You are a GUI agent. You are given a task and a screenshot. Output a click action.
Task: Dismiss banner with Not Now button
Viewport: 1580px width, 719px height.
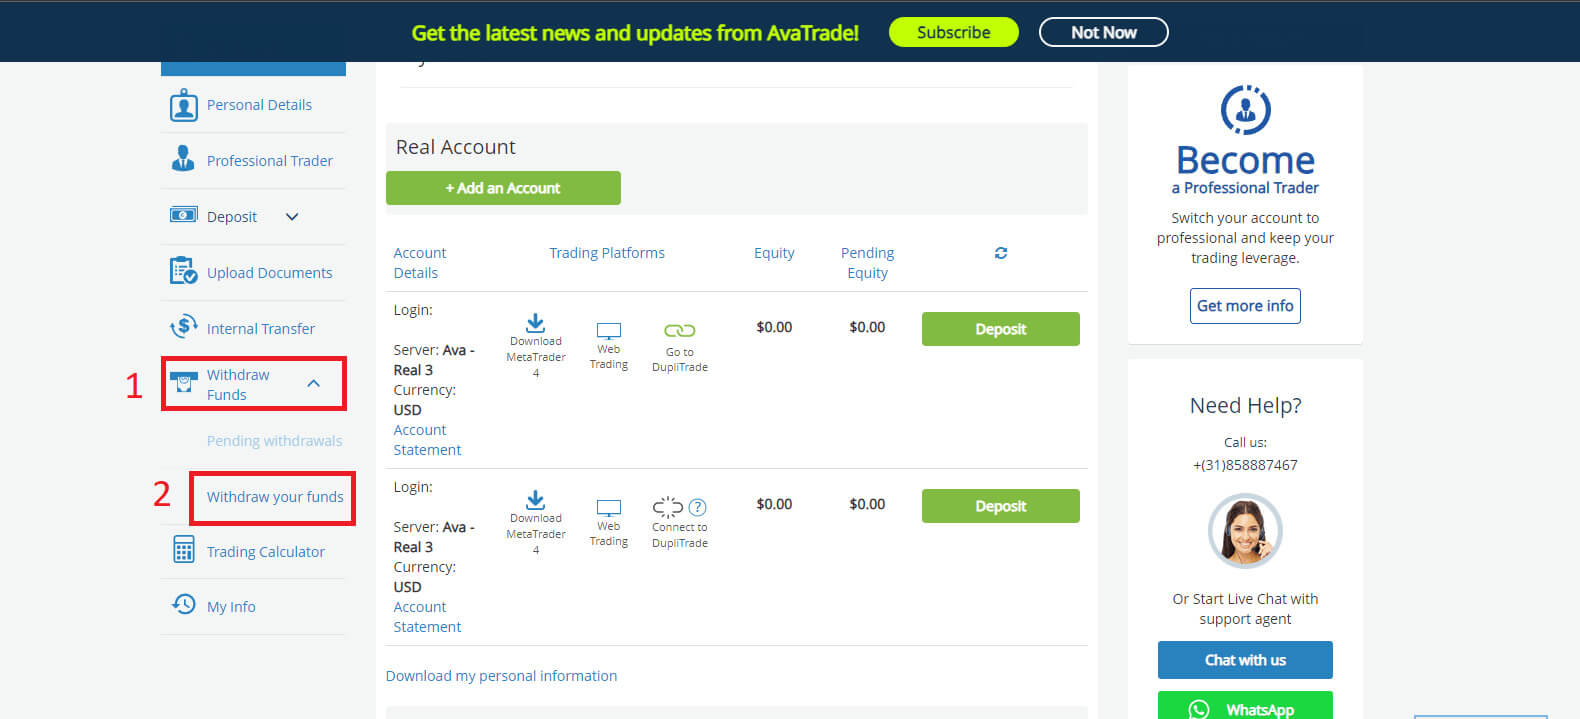pos(1103,32)
